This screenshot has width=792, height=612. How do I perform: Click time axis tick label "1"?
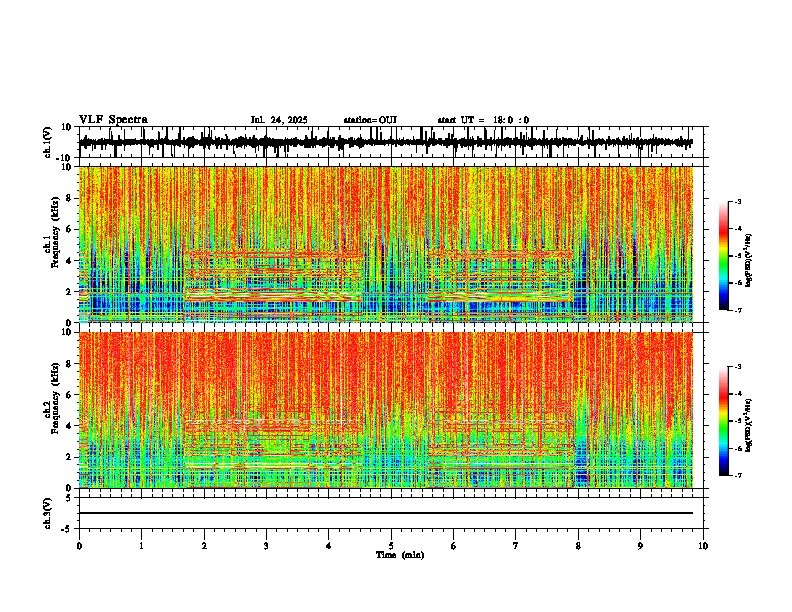click(x=141, y=546)
